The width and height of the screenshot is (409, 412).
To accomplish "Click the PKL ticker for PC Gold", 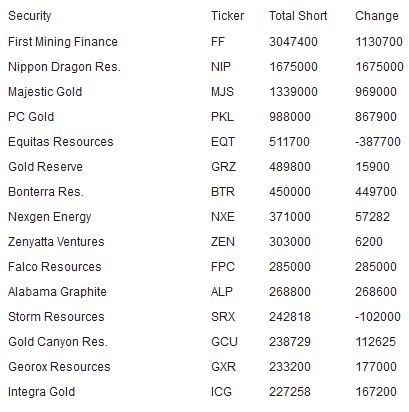I will pyautogui.click(x=222, y=117).
